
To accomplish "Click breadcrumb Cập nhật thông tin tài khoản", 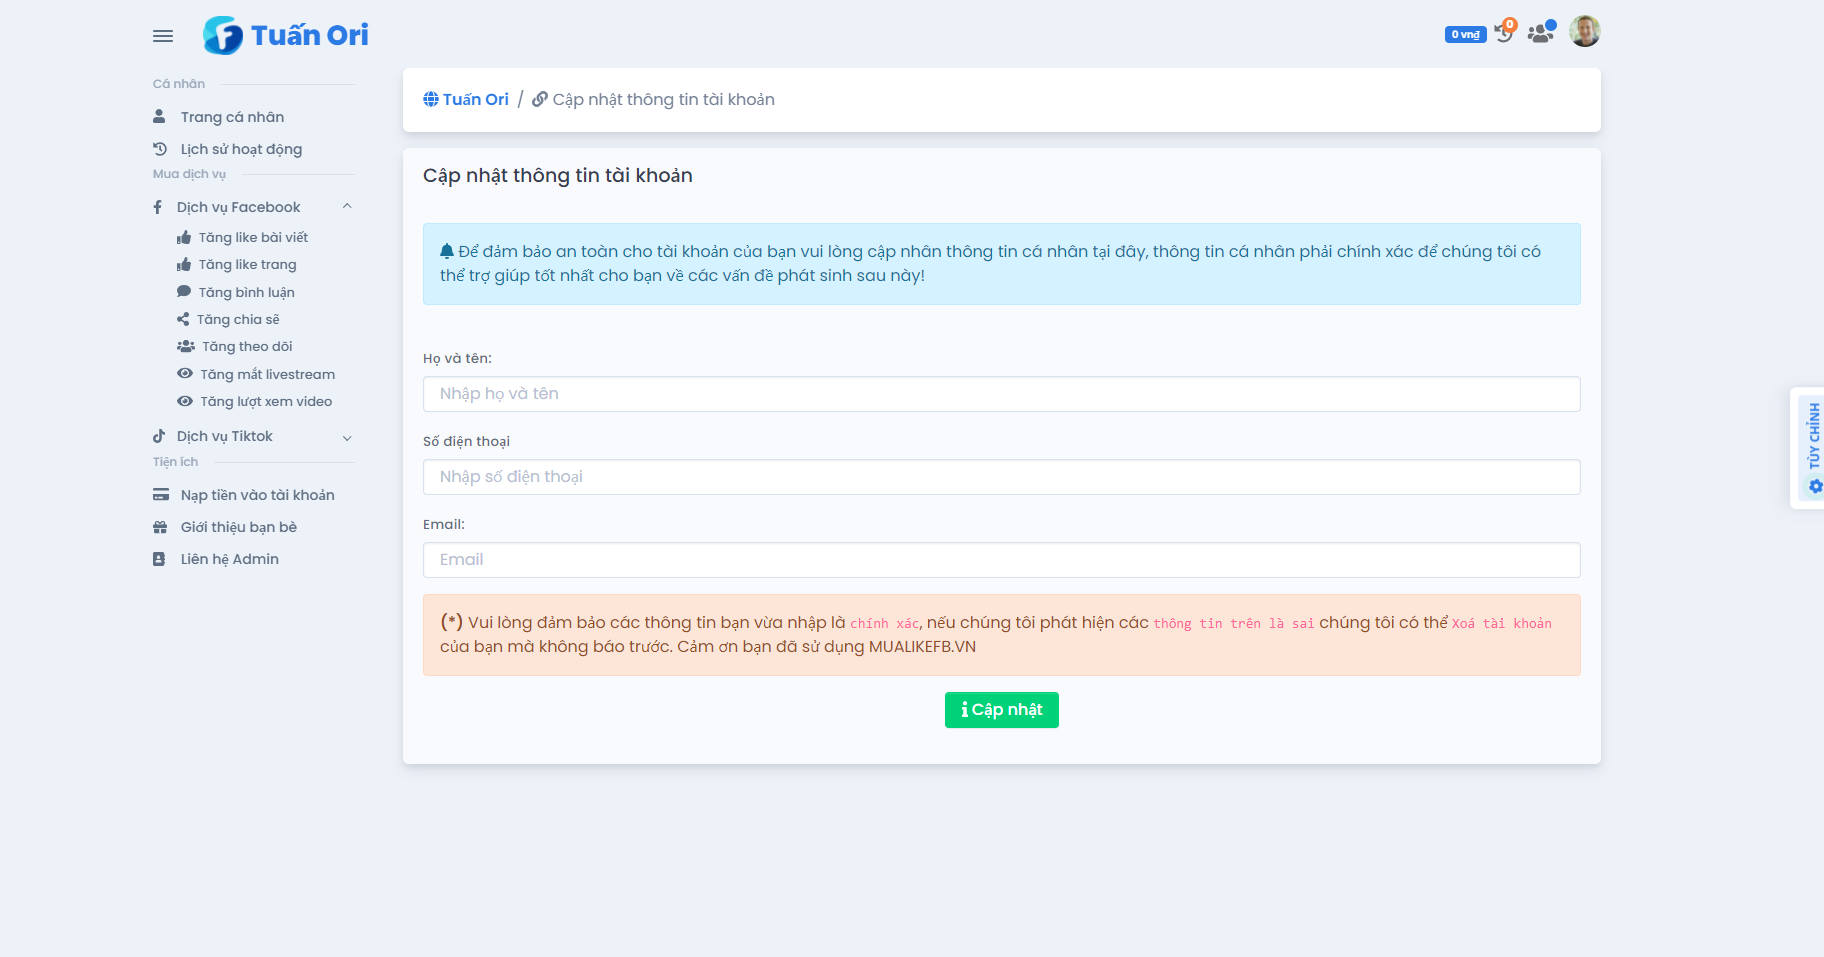I will (x=663, y=99).
